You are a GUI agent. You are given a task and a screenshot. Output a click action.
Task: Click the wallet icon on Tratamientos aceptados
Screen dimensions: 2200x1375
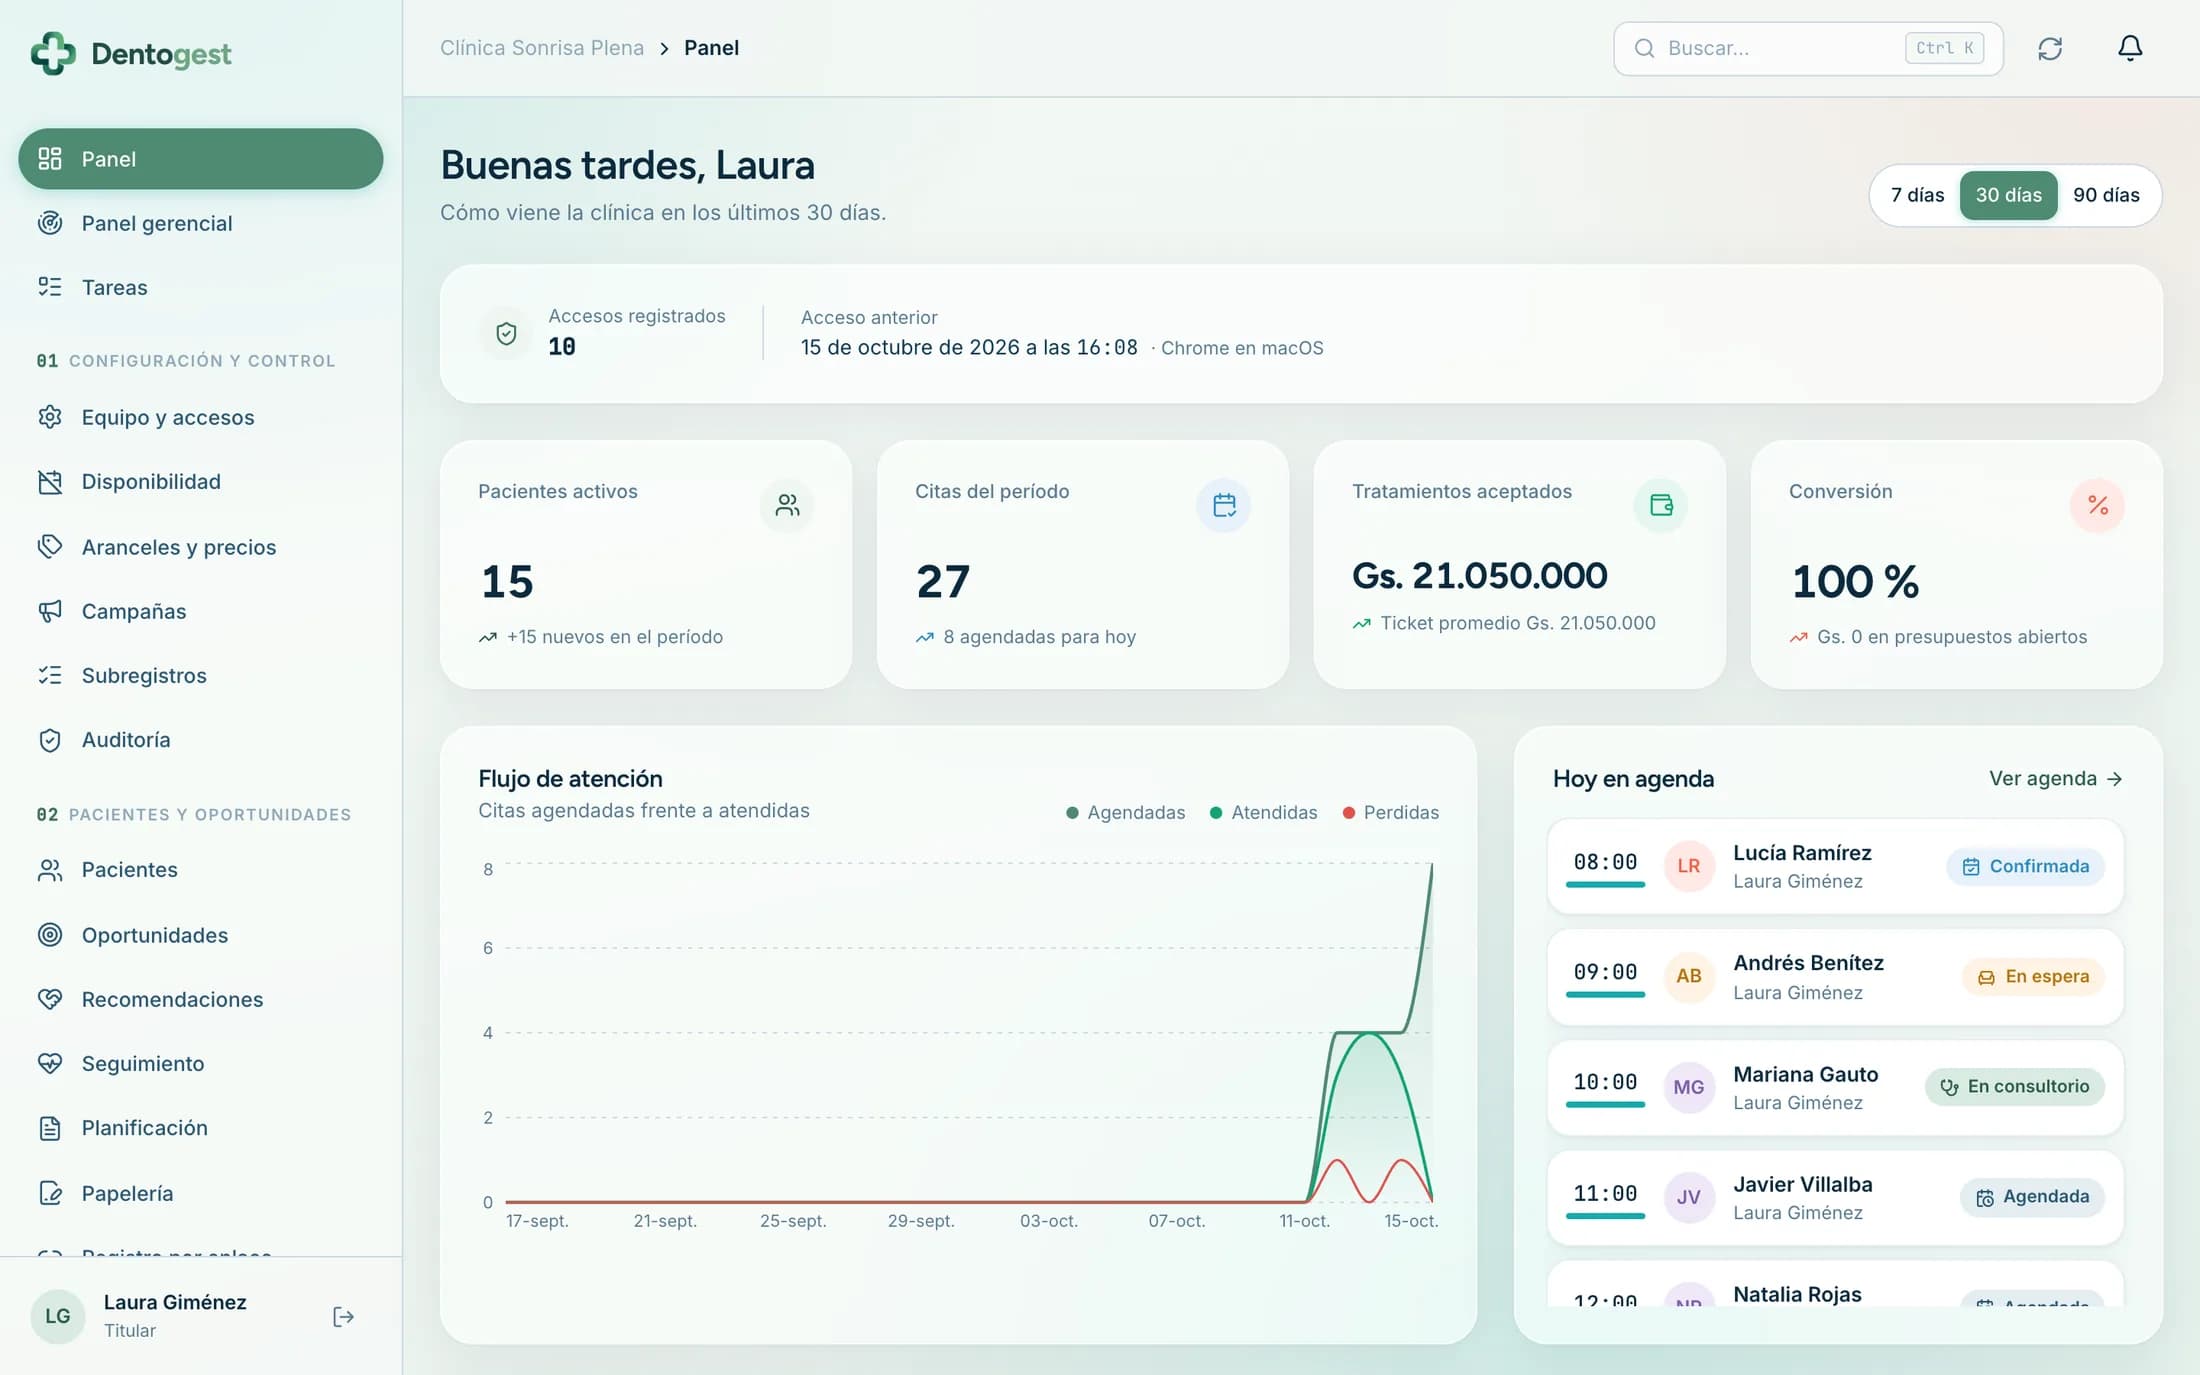(x=1661, y=505)
